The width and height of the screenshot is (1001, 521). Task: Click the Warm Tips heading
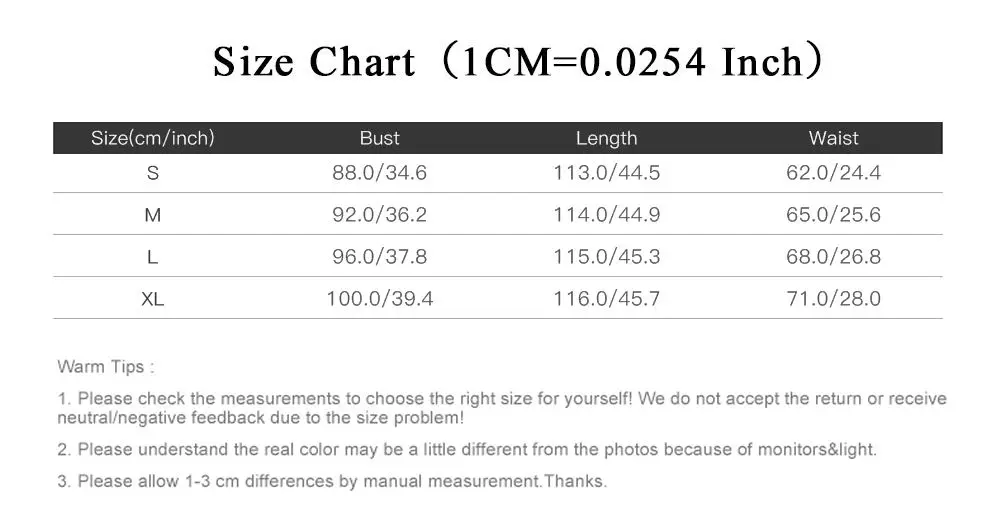tap(106, 367)
